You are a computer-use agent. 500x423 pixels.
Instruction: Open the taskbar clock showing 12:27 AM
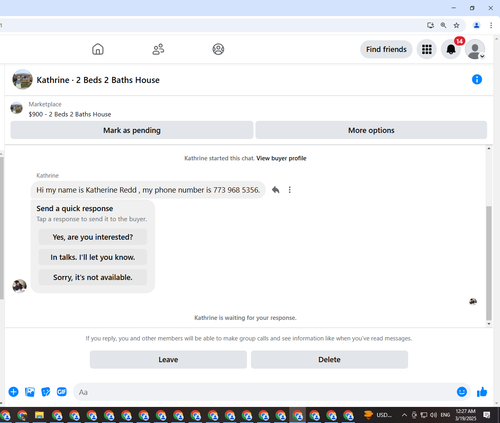click(x=466, y=415)
